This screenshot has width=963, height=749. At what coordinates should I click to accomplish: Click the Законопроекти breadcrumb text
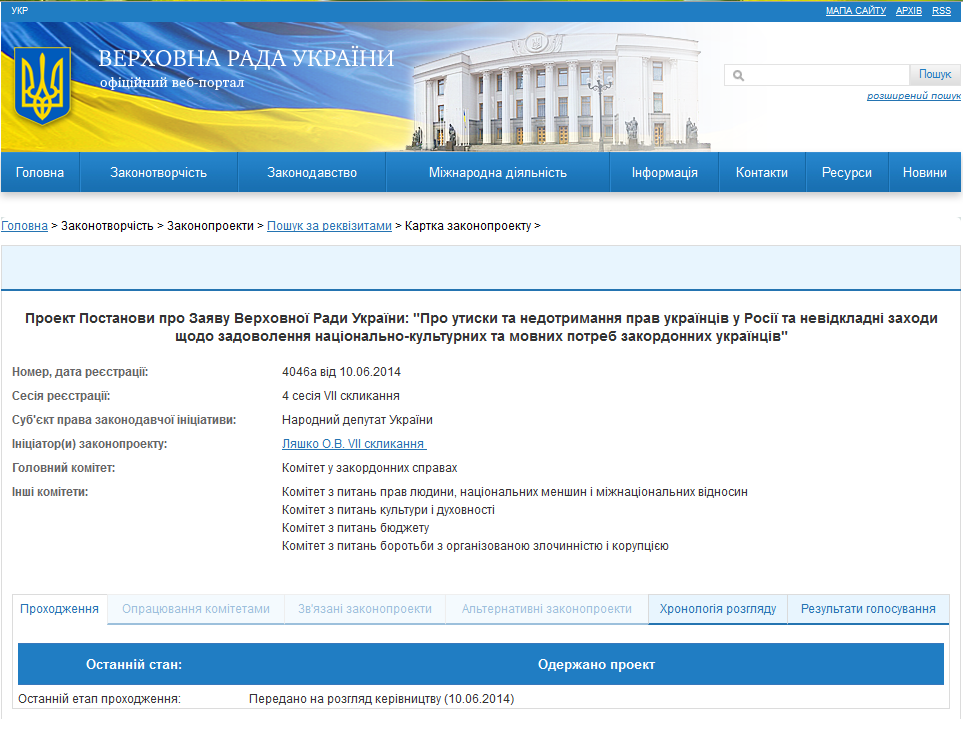pyautogui.click(x=210, y=226)
